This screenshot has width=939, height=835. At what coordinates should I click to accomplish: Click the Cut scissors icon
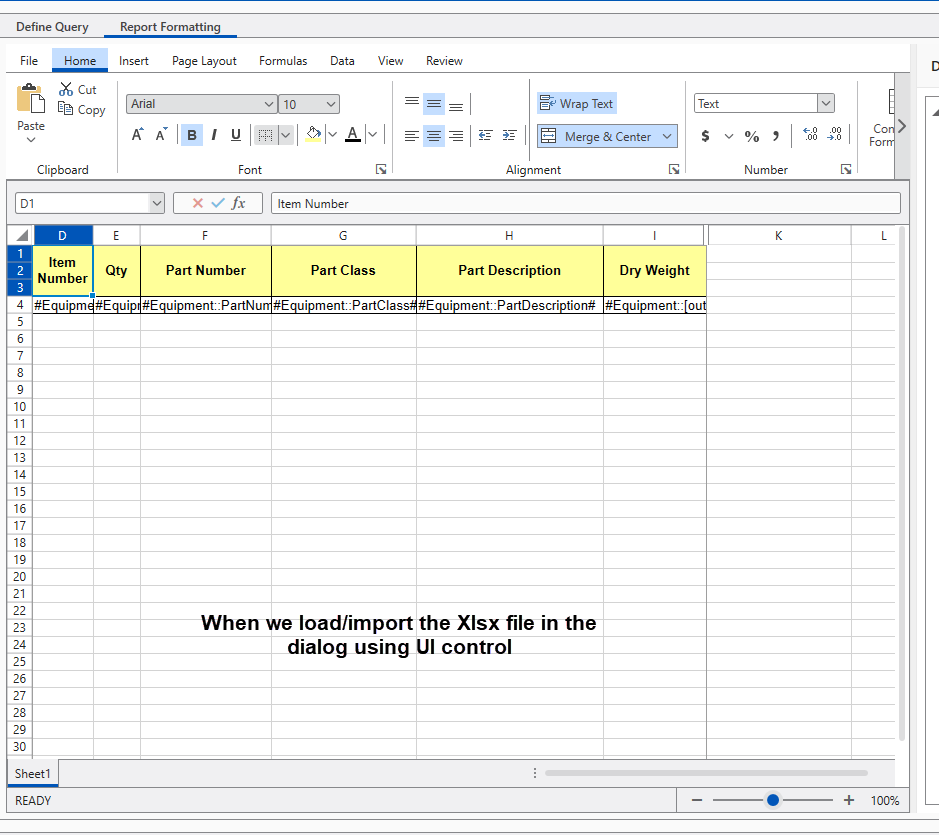[66, 89]
